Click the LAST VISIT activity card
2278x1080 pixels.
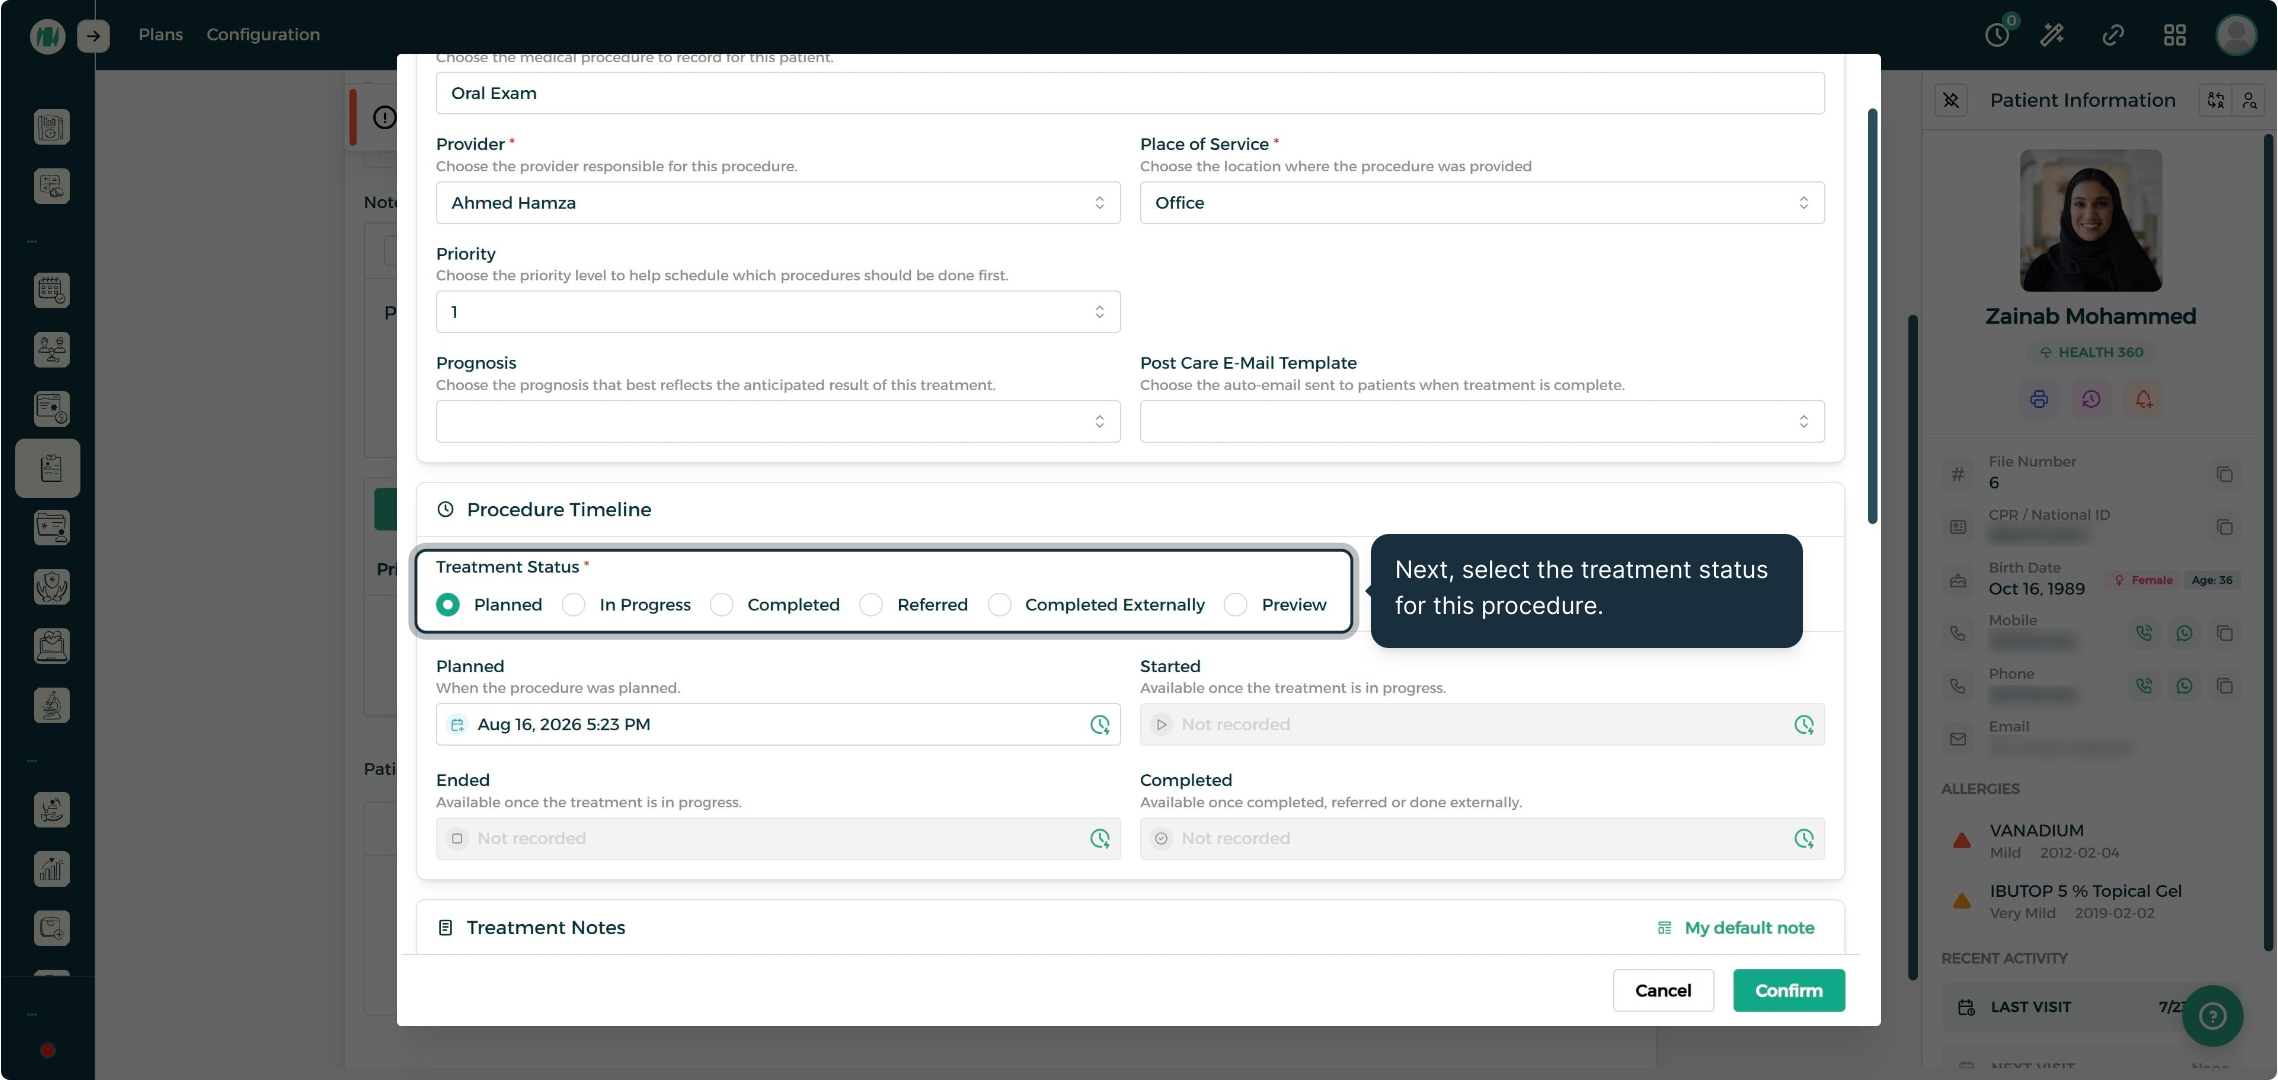pos(2090,1007)
